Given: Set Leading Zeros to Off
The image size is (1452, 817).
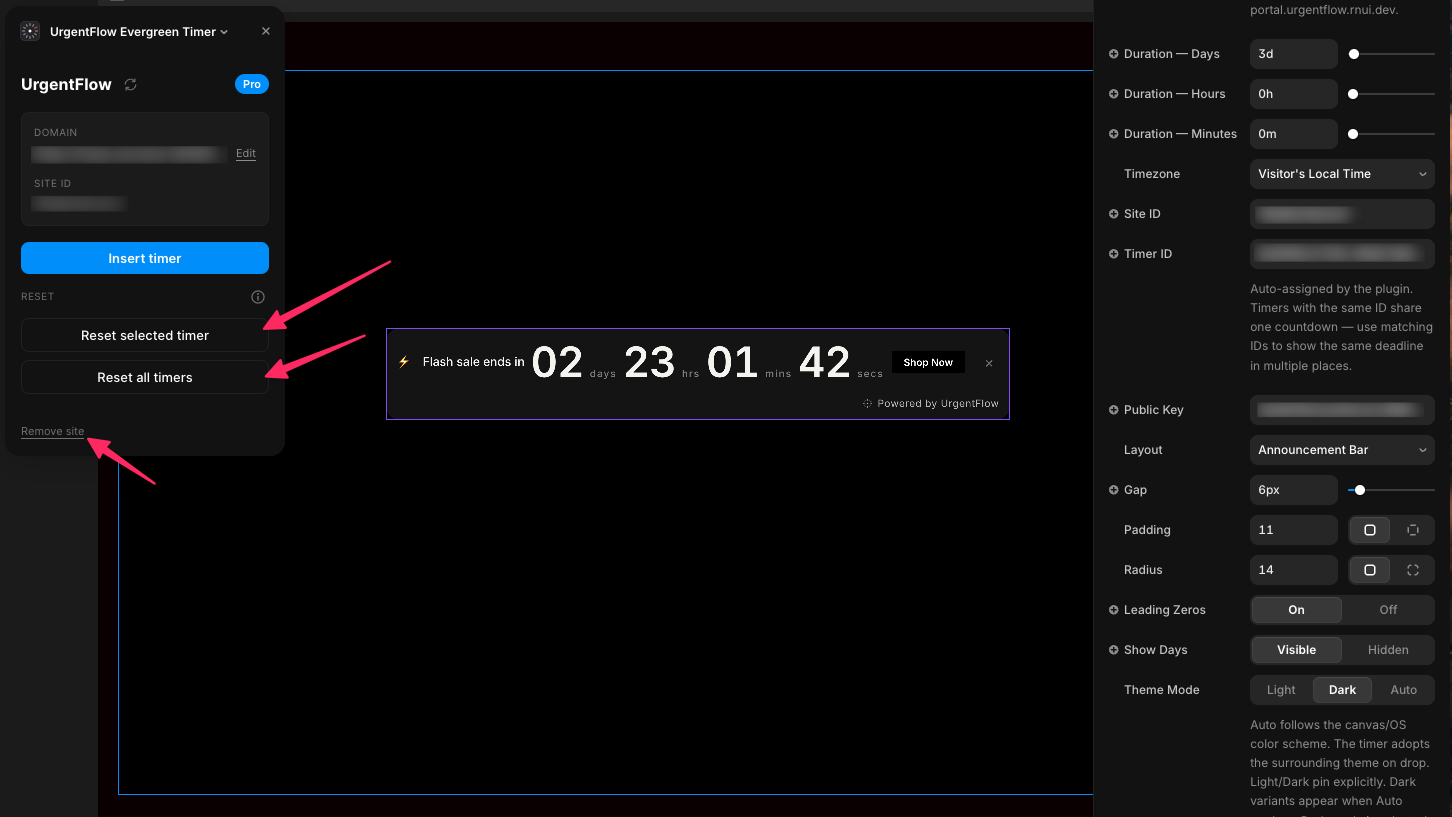Looking at the screenshot, I should click(x=1388, y=610).
